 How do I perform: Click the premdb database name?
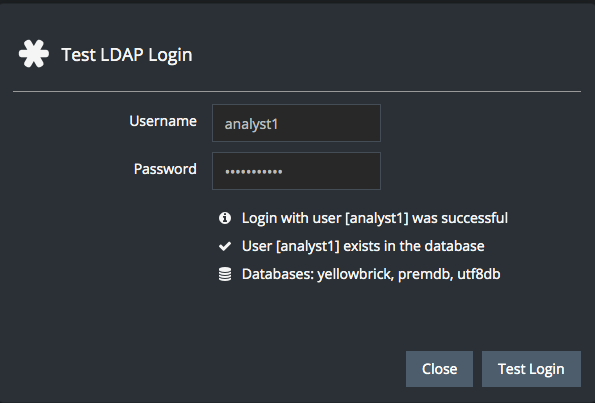pyautogui.click(x=425, y=274)
